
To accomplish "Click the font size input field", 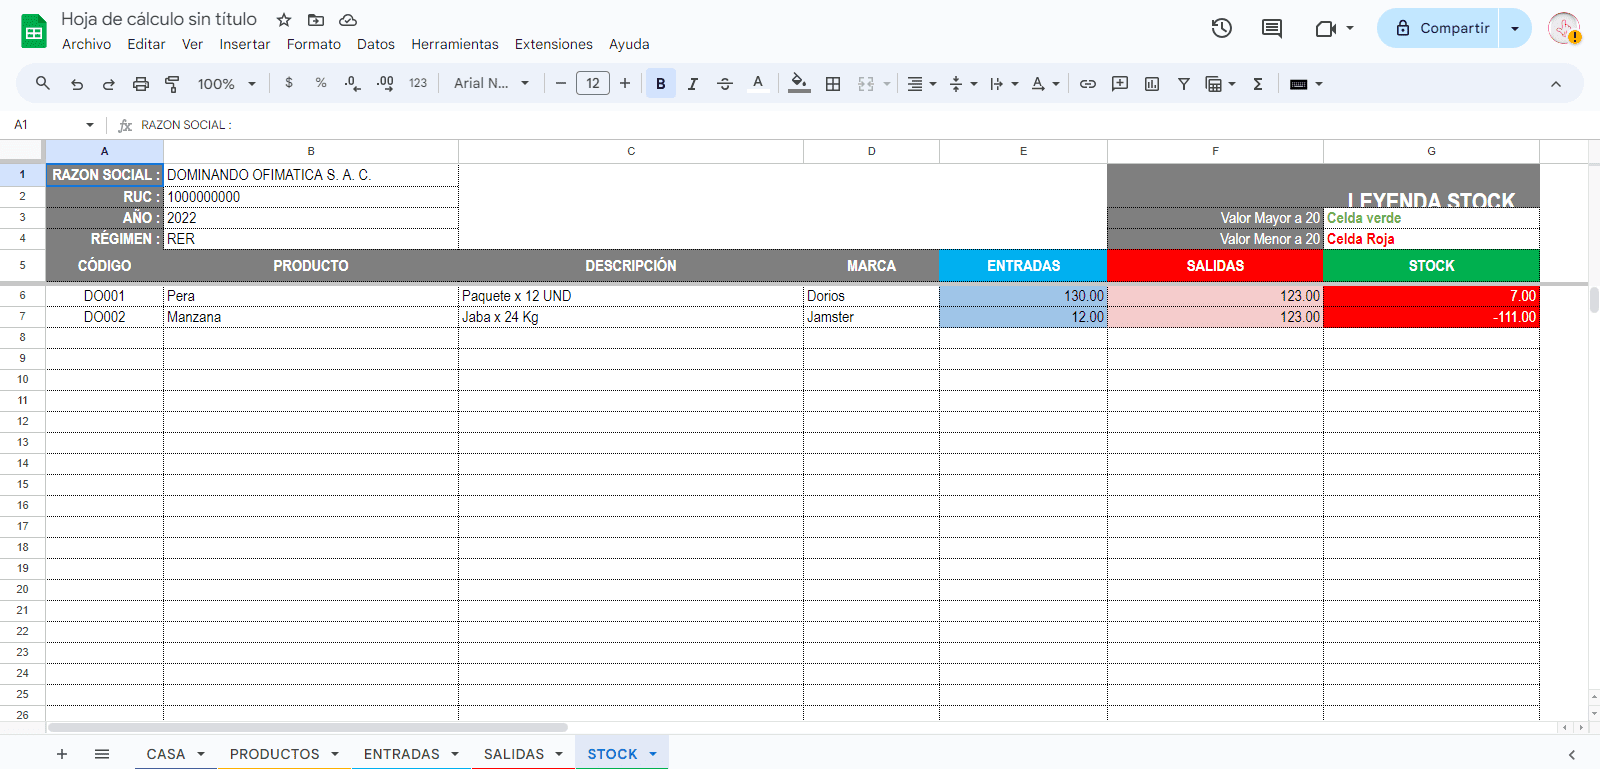I will tap(593, 84).
